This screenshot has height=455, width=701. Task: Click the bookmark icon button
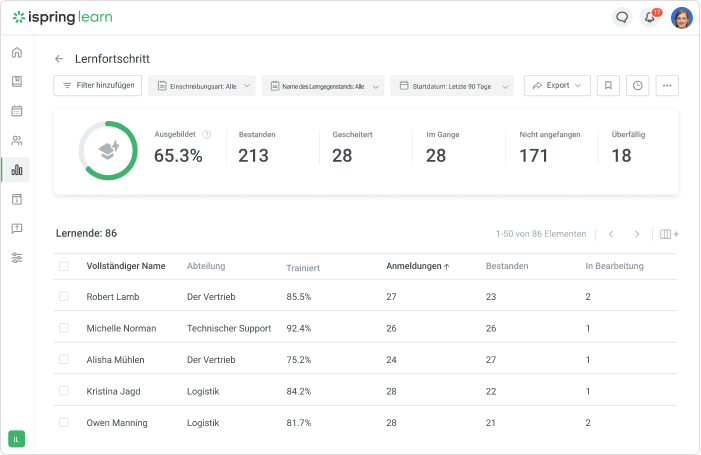[x=608, y=85]
